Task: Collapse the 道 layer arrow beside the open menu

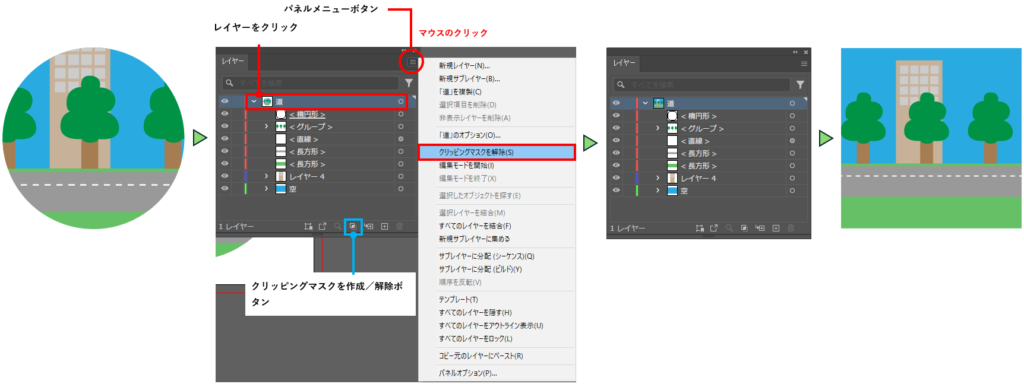Action: [x=254, y=102]
